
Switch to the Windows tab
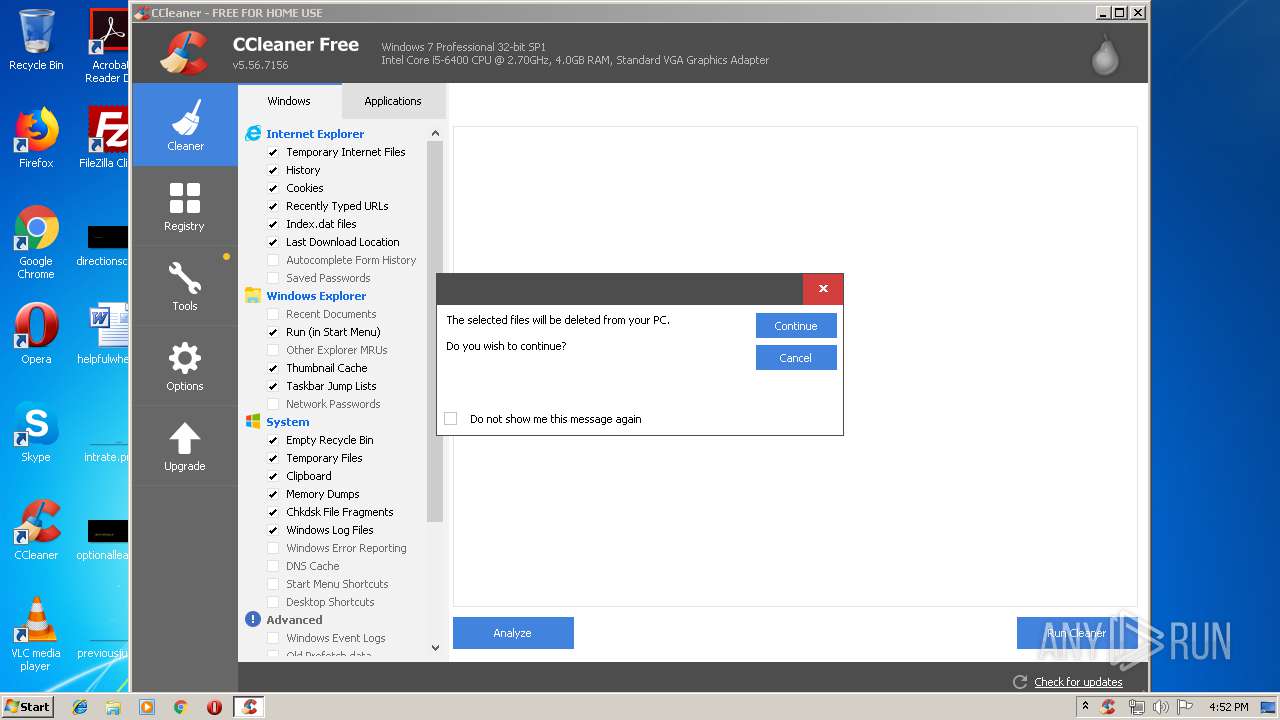289,101
